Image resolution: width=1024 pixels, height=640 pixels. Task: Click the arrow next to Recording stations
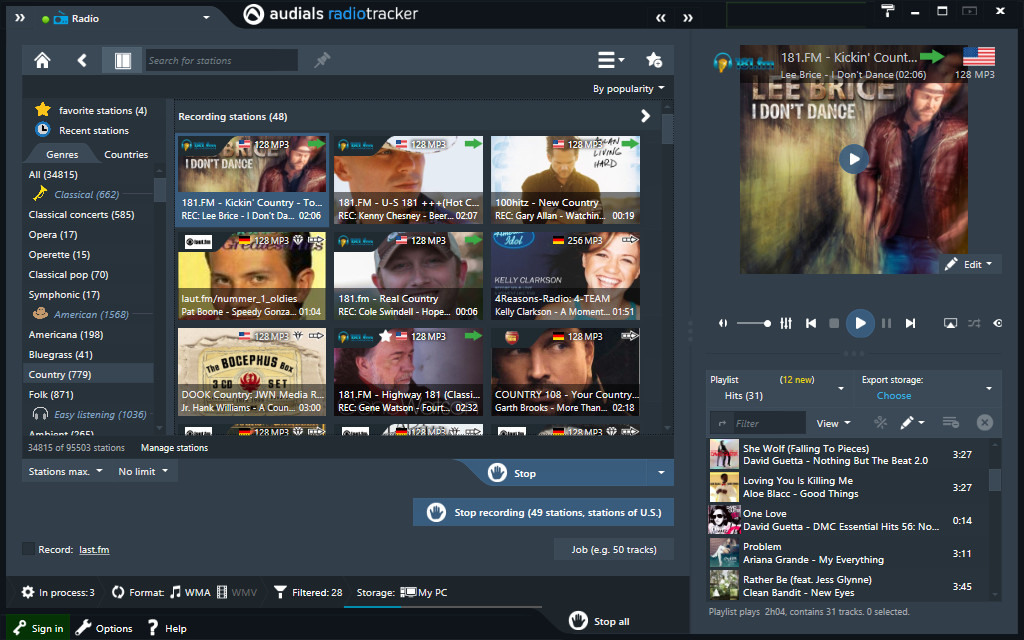[x=645, y=116]
